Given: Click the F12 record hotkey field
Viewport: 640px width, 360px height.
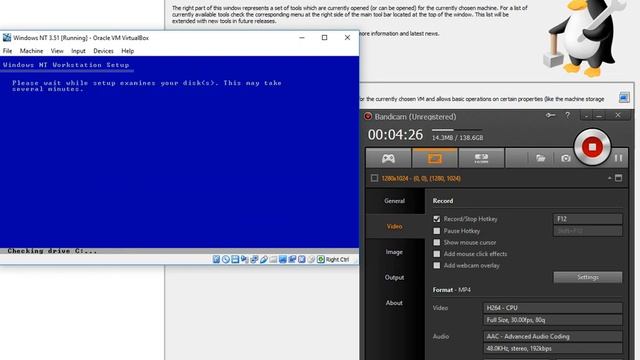Looking at the screenshot, I should point(588,219).
